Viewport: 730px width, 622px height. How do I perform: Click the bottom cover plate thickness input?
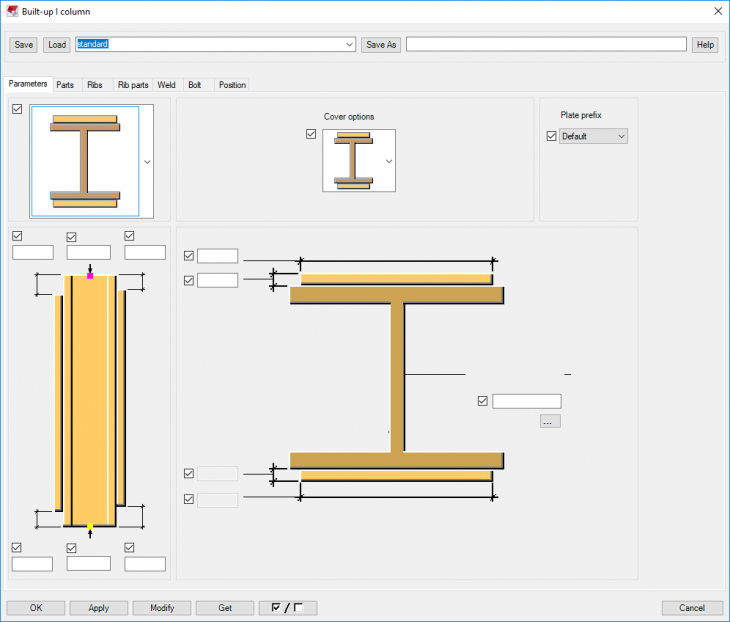(217, 473)
